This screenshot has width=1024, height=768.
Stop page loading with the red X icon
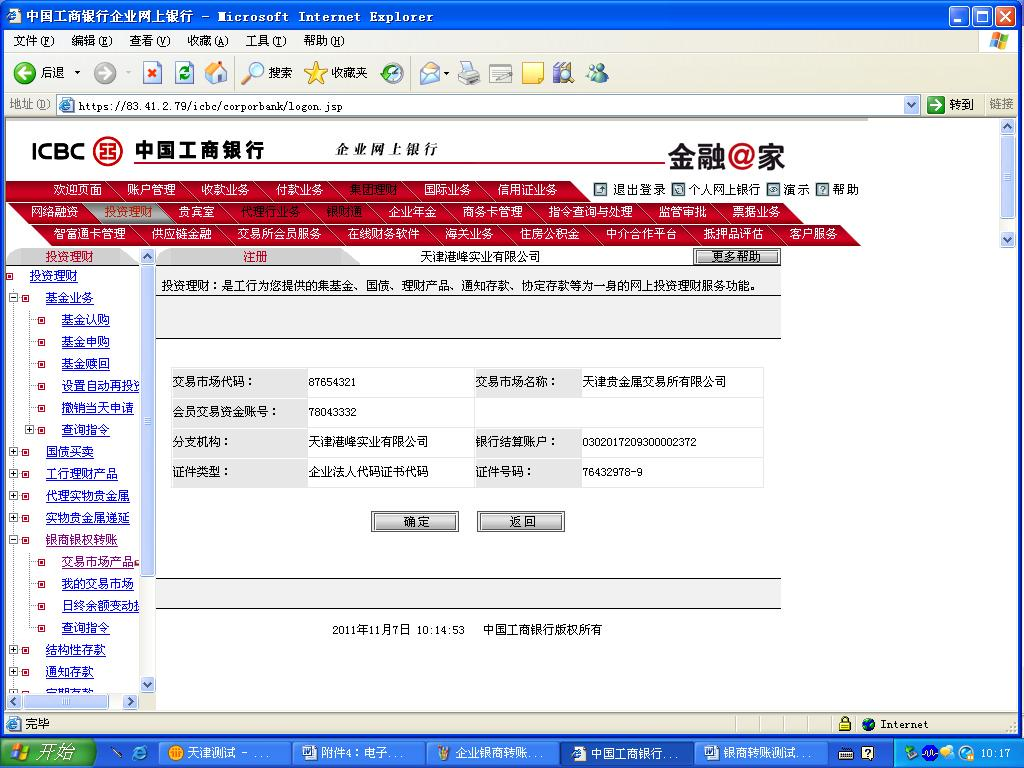(x=152, y=72)
